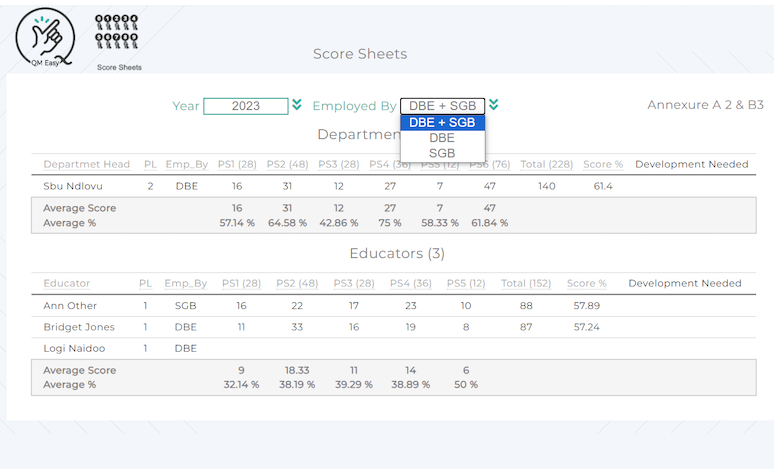
Task: Click the green chevron beside Employed By
Action: point(494,105)
